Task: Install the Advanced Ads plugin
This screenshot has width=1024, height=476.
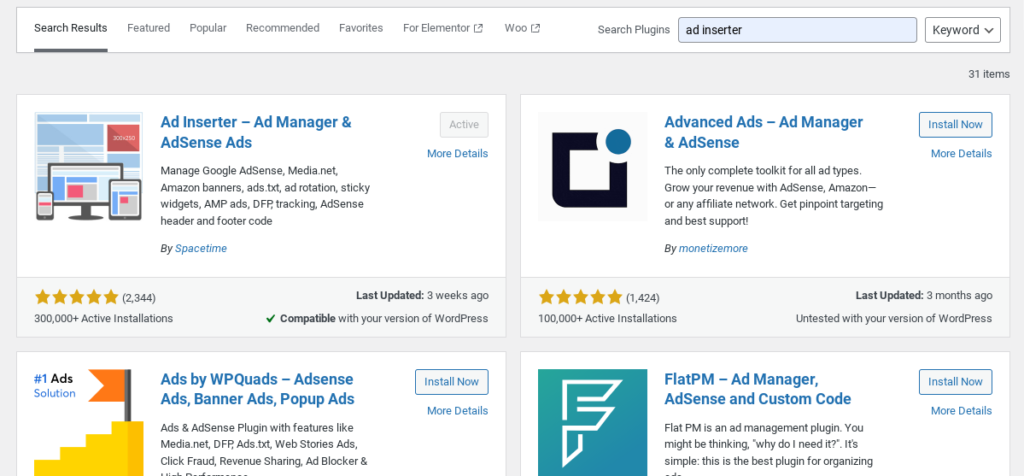Action: tap(955, 125)
